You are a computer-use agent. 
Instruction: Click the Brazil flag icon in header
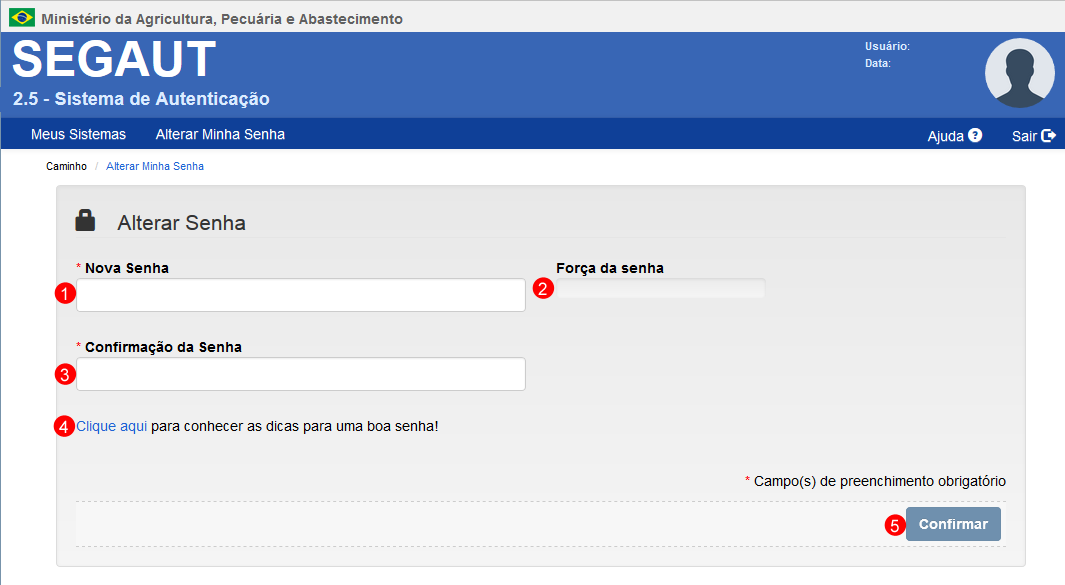[x=22, y=18]
